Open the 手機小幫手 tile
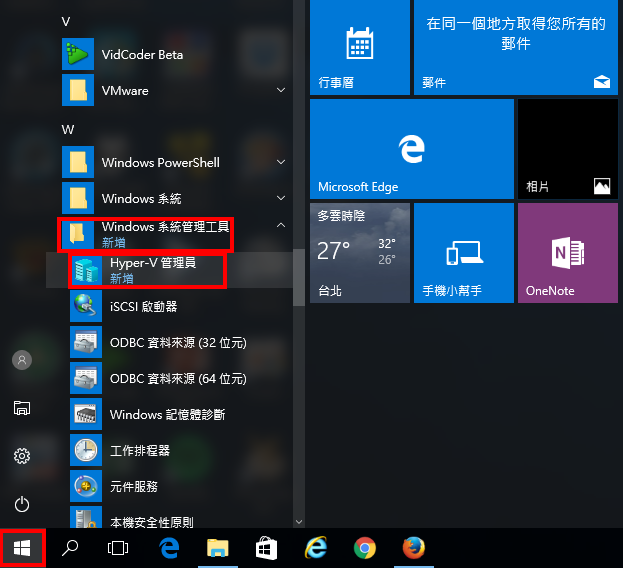The width and height of the screenshot is (623, 568). [464, 253]
